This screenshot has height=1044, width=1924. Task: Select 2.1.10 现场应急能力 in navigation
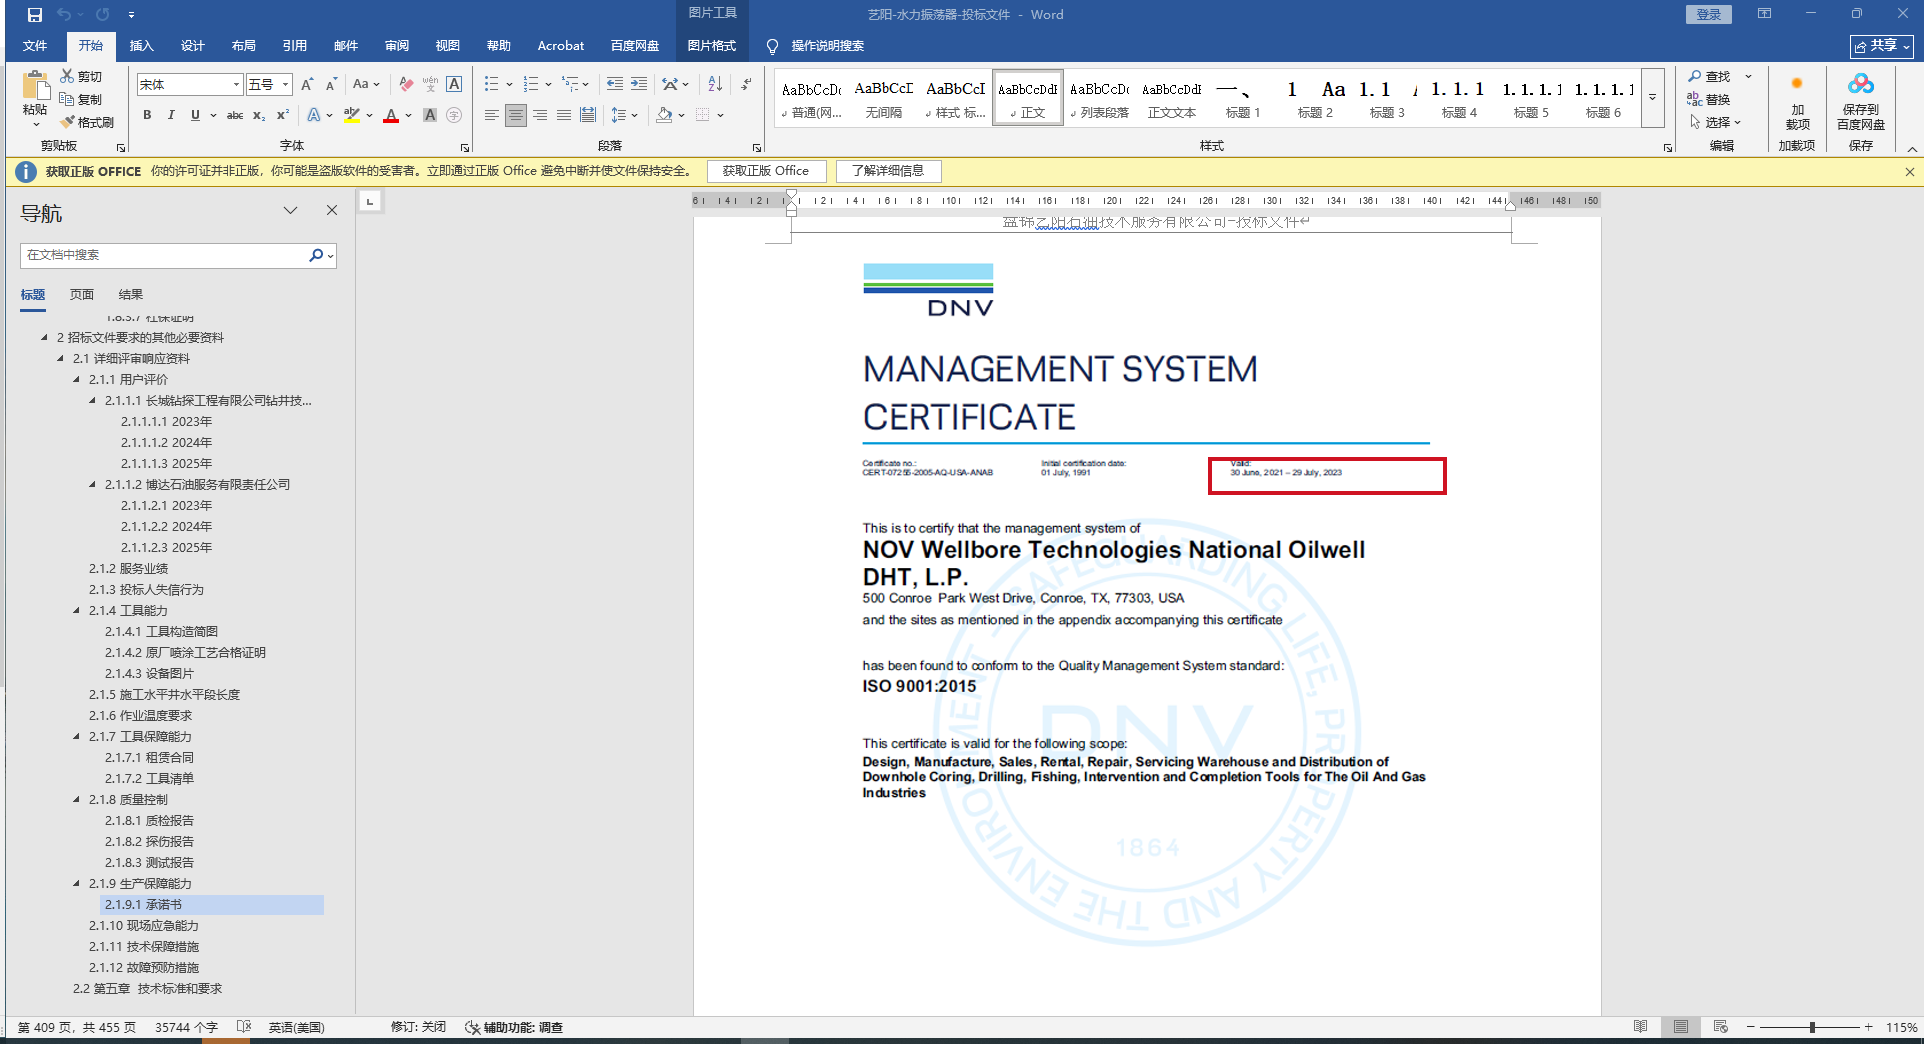(x=144, y=926)
